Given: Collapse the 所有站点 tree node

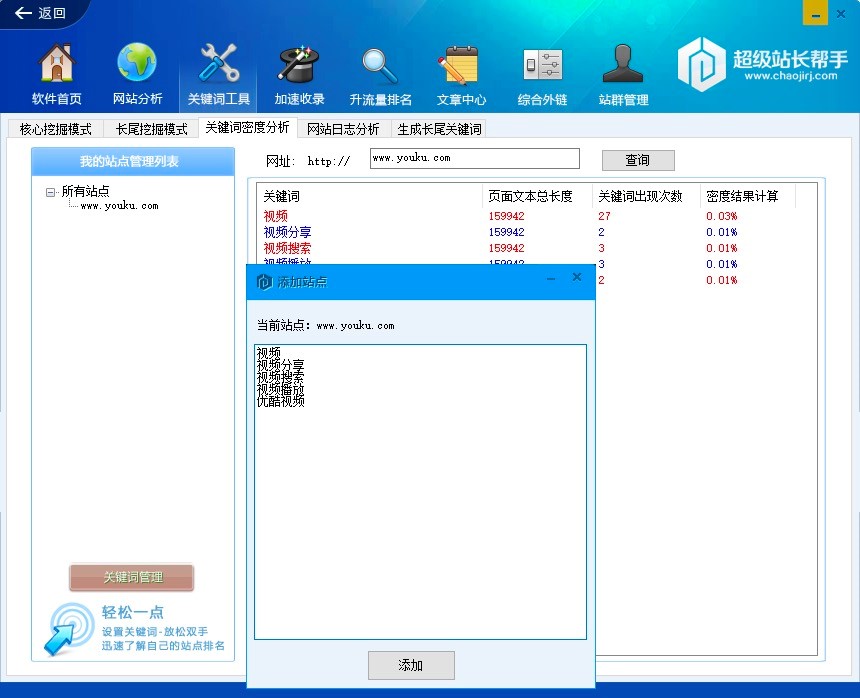Looking at the screenshot, I should pyautogui.click(x=50, y=192).
